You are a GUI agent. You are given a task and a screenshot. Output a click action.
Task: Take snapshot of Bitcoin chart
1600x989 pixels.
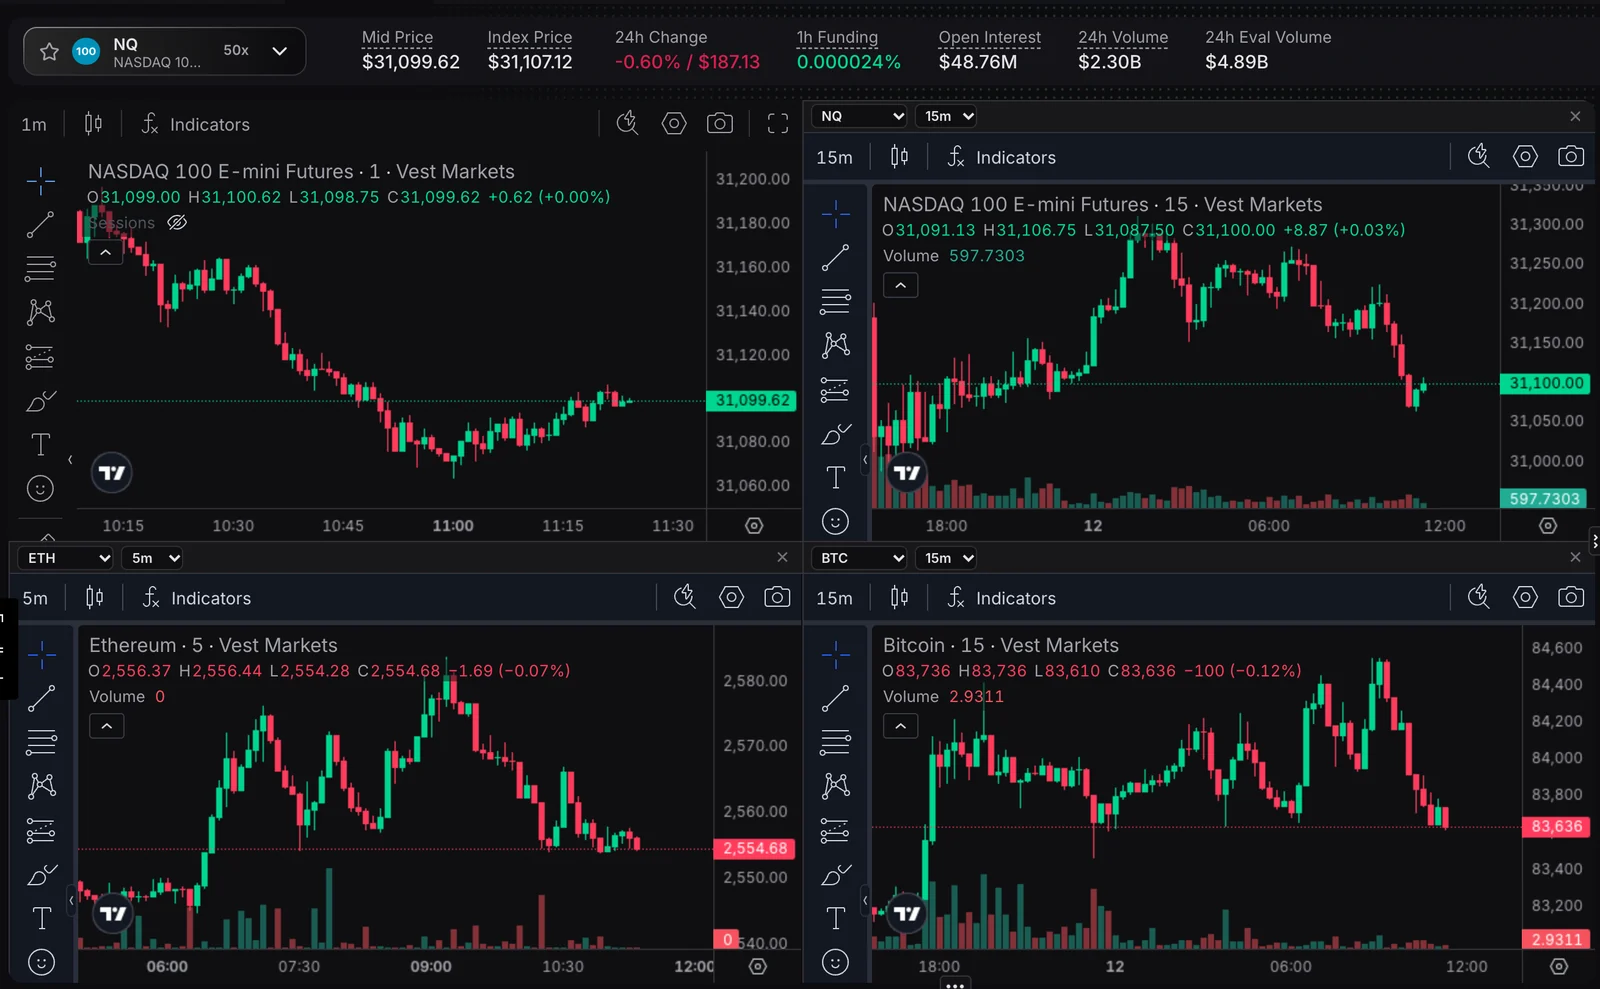pos(1571,598)
